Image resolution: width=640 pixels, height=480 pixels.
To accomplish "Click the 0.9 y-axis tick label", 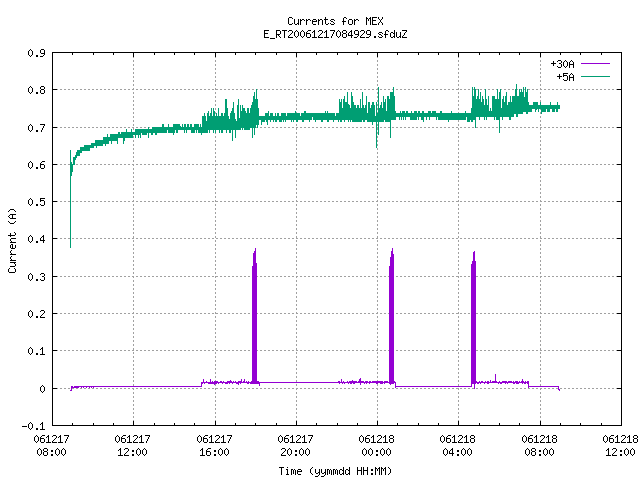I will point(36,53).
